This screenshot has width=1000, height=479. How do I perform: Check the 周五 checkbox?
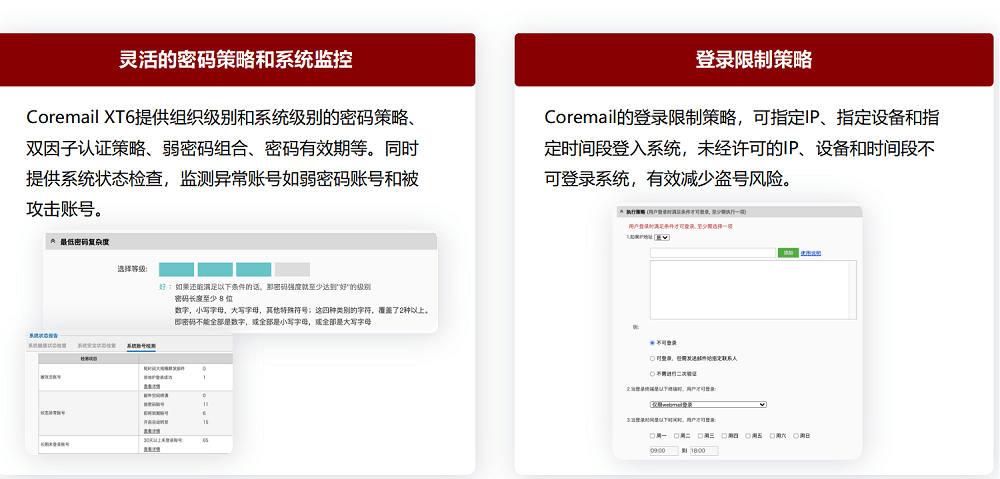click(748, 436)
